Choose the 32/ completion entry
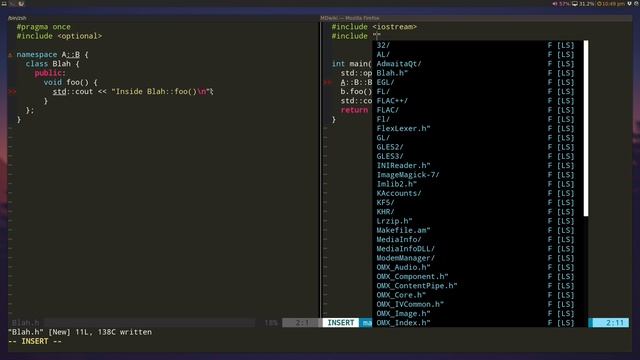 [x=478, y=45]
